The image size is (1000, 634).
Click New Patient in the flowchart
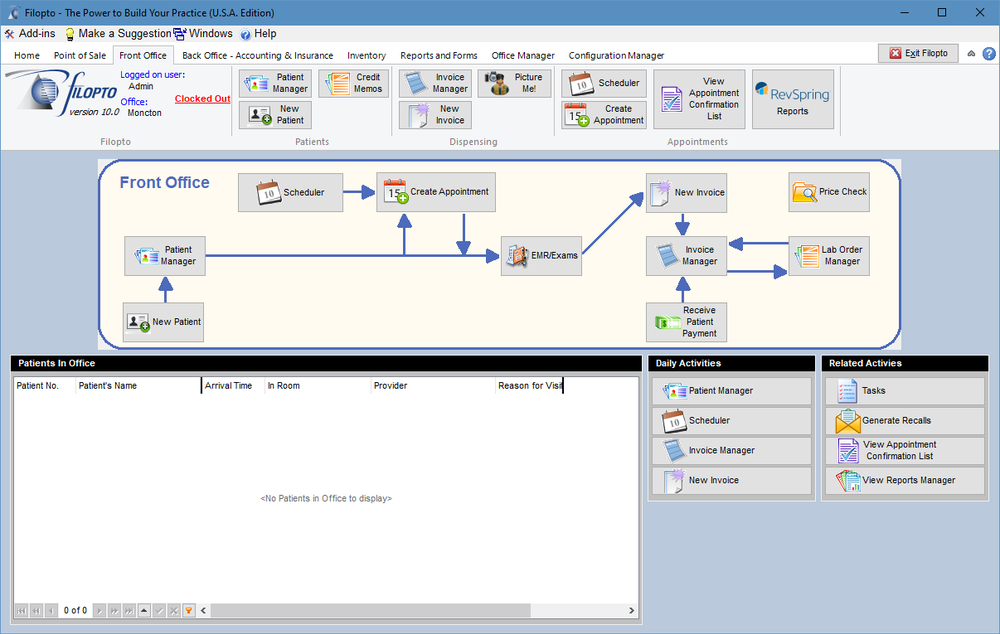click(x=163, y=322)
